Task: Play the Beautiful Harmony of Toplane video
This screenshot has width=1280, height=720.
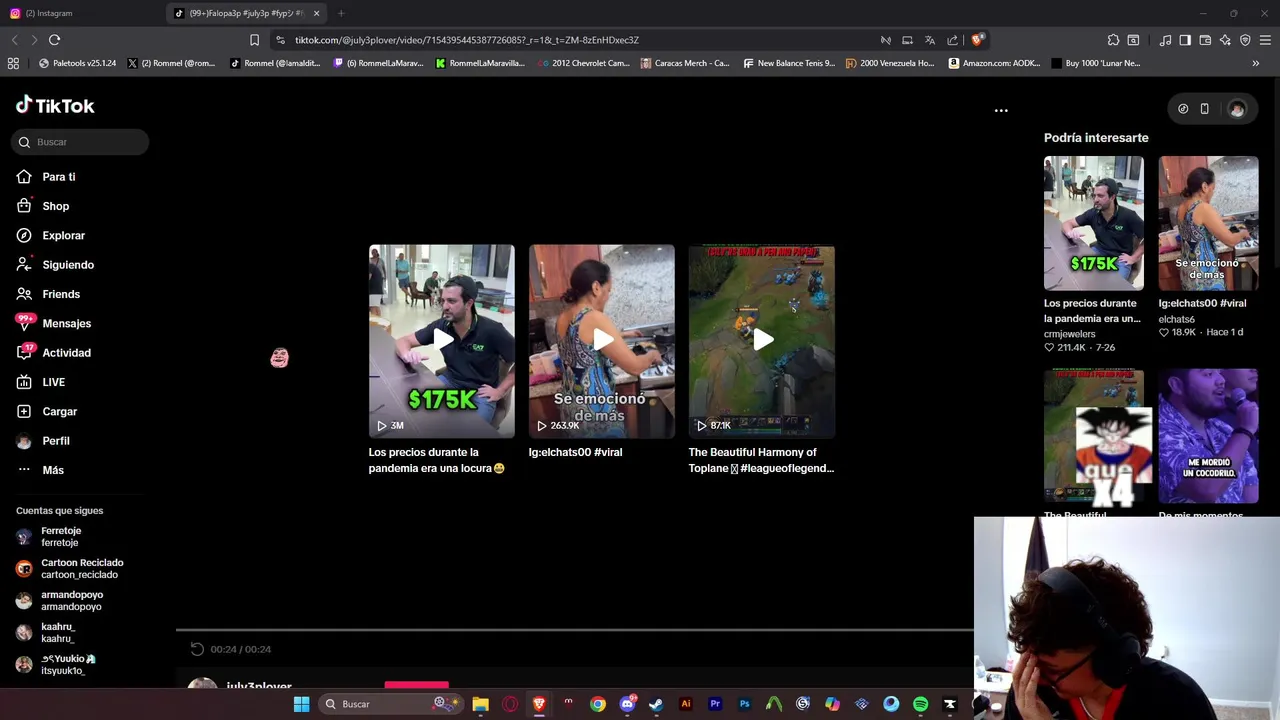Action: (x=762, y=341)
